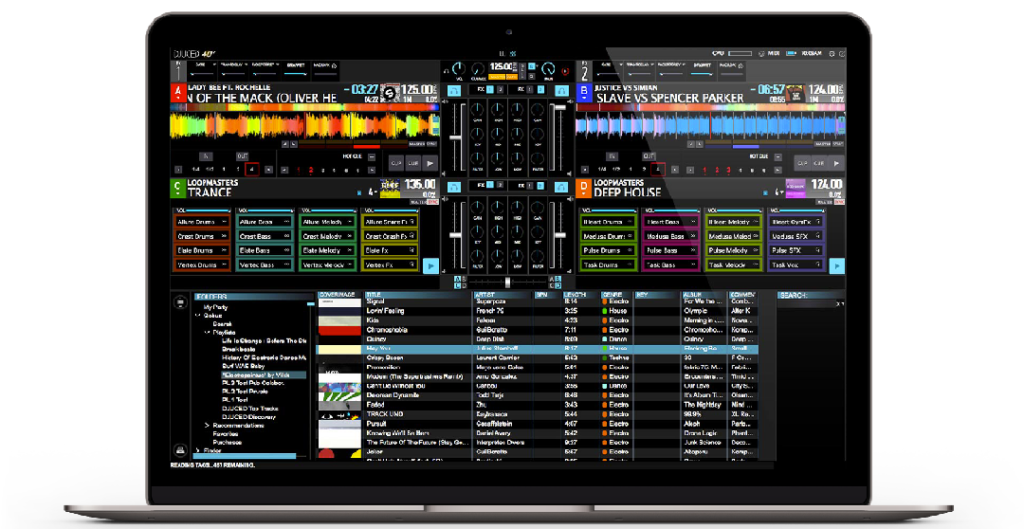The image size is (1024, 529).
Task: Select the TRACK UNO track row
Action: tap(537, 414)
